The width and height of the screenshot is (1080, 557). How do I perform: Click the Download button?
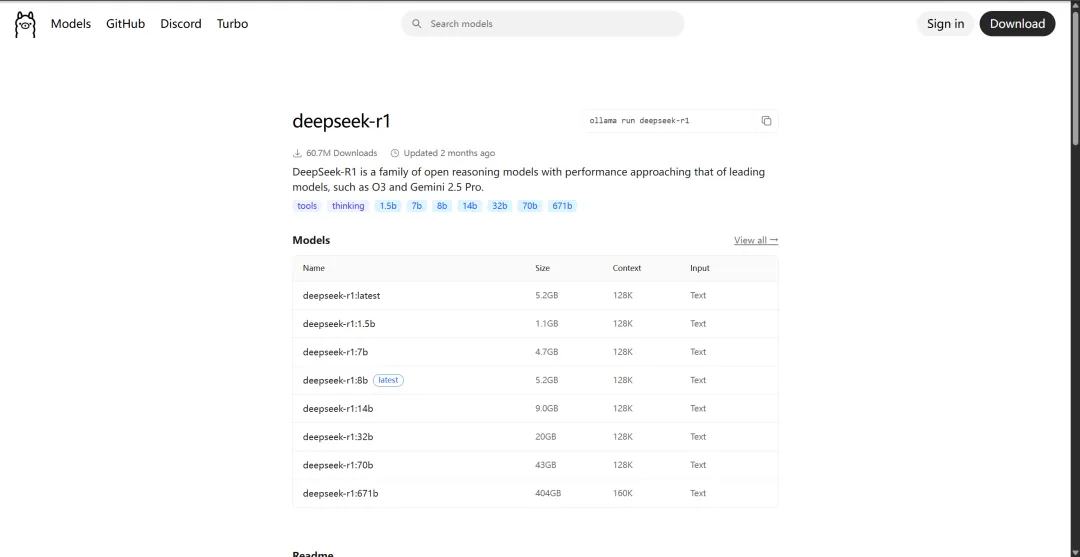point(1017,23)
